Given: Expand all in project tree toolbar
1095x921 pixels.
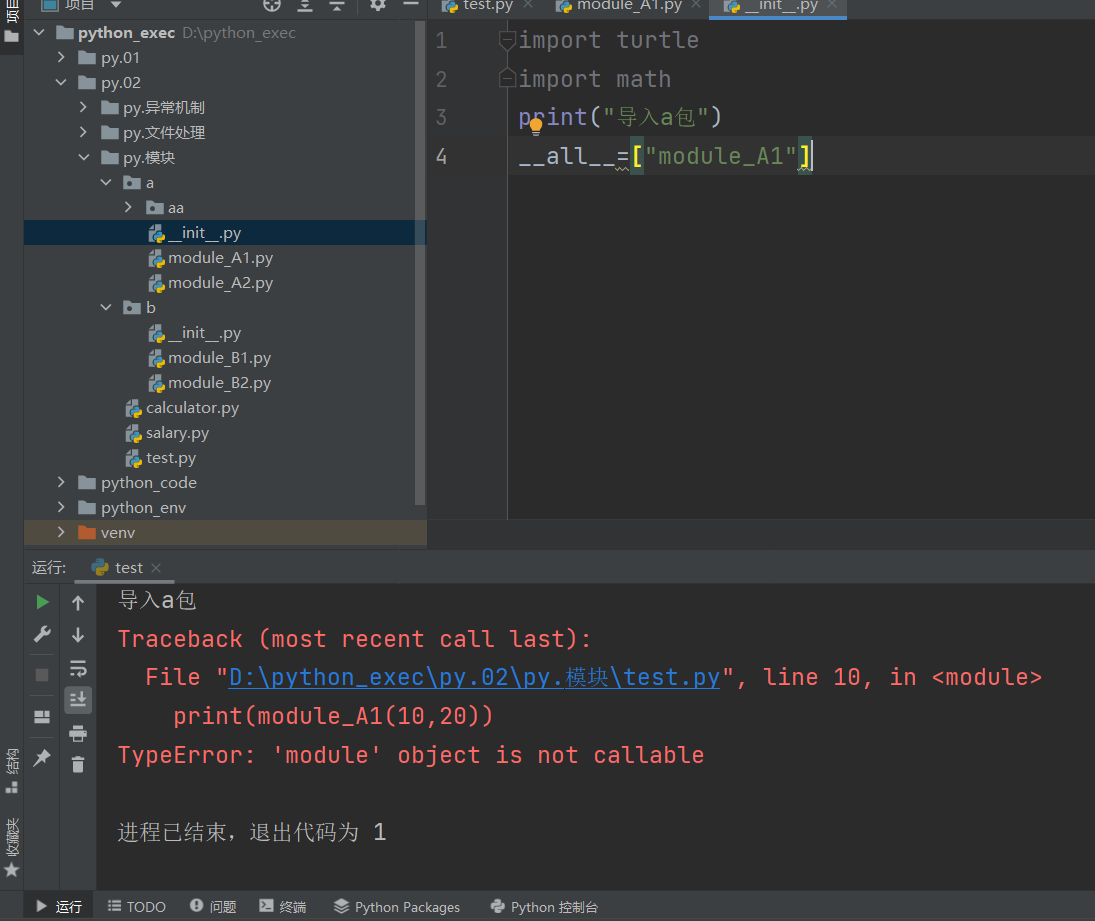Looking at the screenshot, I should (x=304, y=6).
